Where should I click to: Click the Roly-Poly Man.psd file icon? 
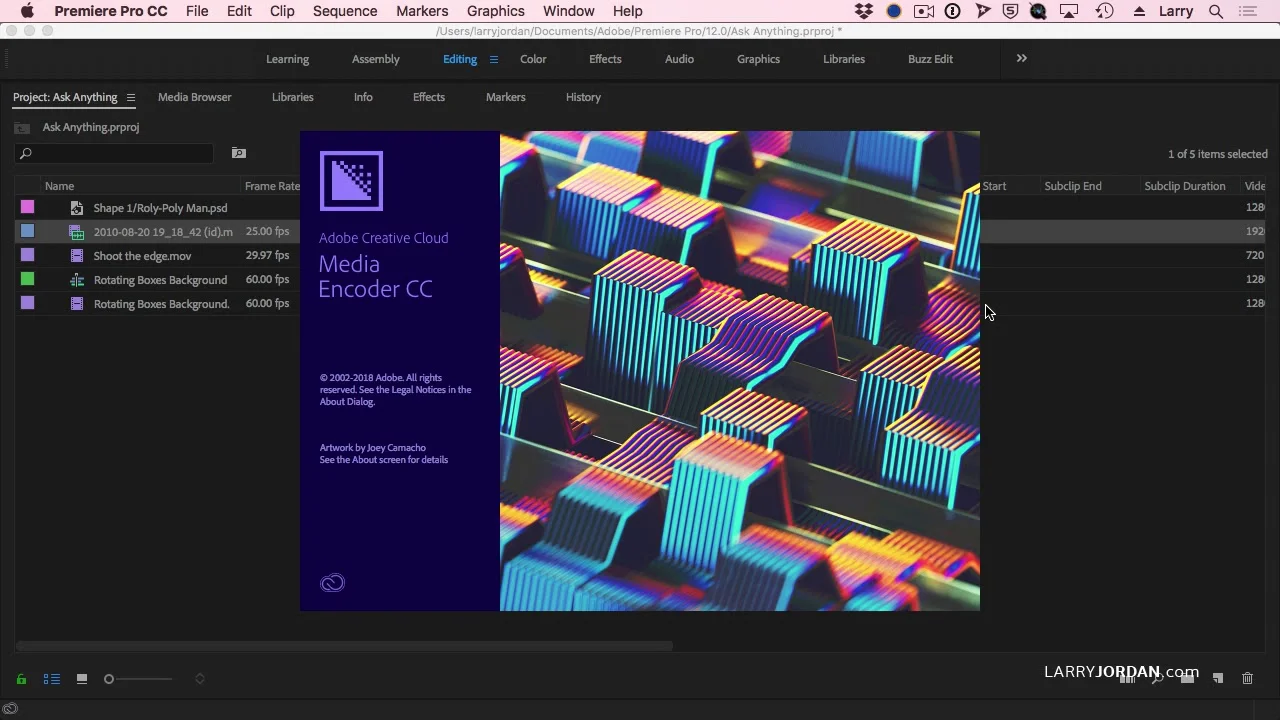[x=77, y=208]
